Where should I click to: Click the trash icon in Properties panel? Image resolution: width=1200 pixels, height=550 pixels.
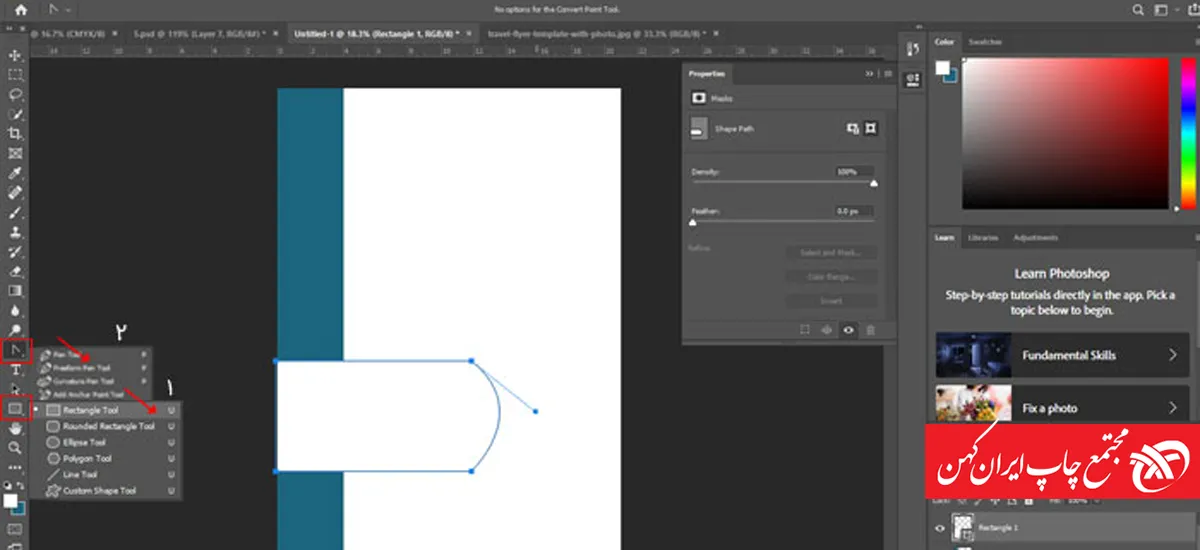click(870, 329)
